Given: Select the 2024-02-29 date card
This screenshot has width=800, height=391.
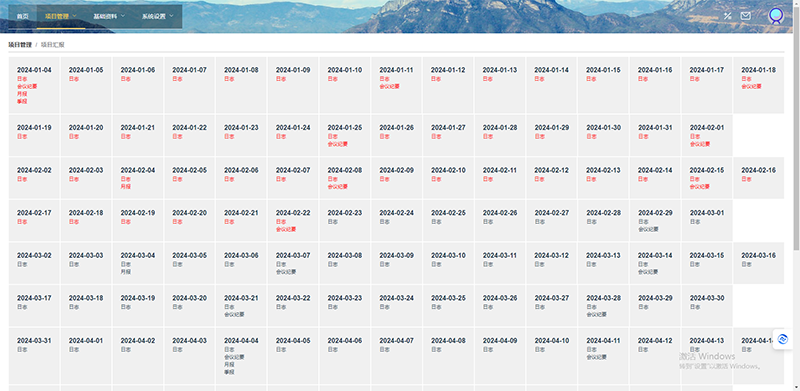Looking at the screenshot, I should 655,221.
